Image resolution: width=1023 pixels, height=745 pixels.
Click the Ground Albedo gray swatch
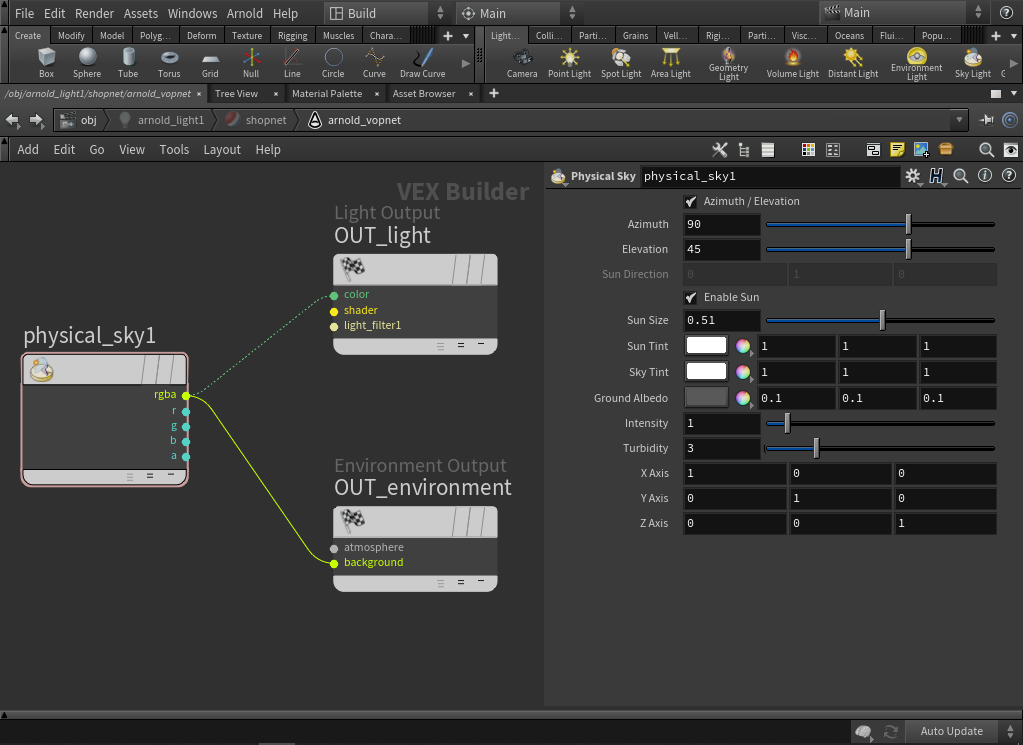pyautogui.click(x=706, y=397)
